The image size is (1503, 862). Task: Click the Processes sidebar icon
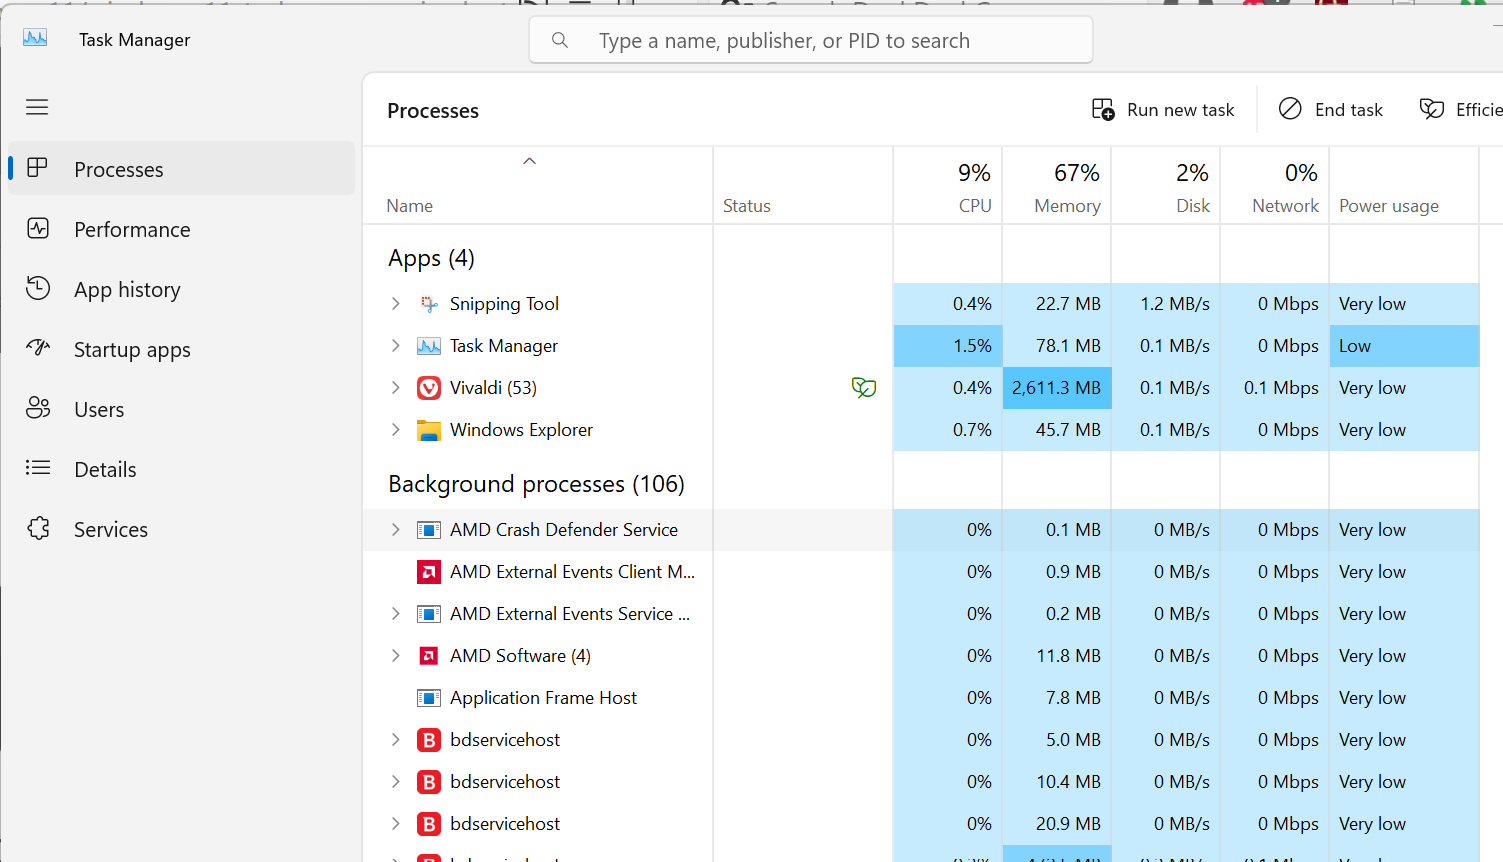click(x=37, y=168)
